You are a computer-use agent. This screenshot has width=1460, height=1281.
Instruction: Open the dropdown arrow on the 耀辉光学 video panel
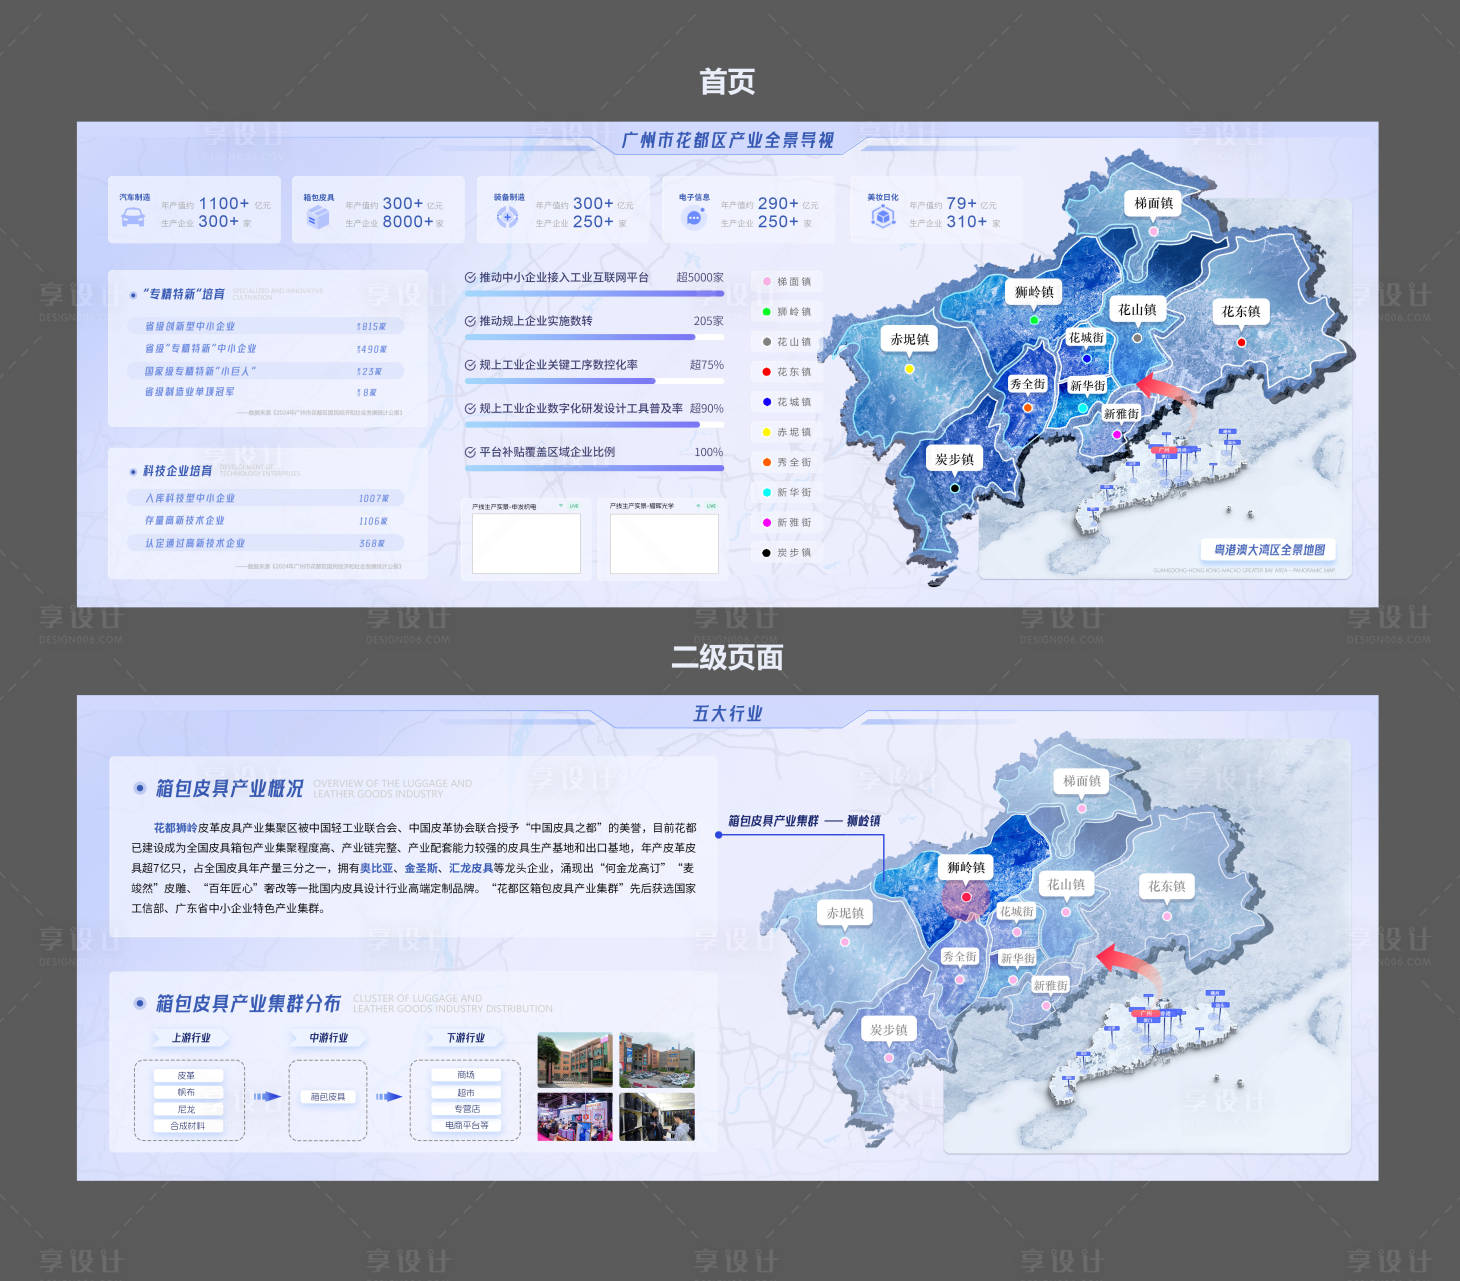[698, 506]
